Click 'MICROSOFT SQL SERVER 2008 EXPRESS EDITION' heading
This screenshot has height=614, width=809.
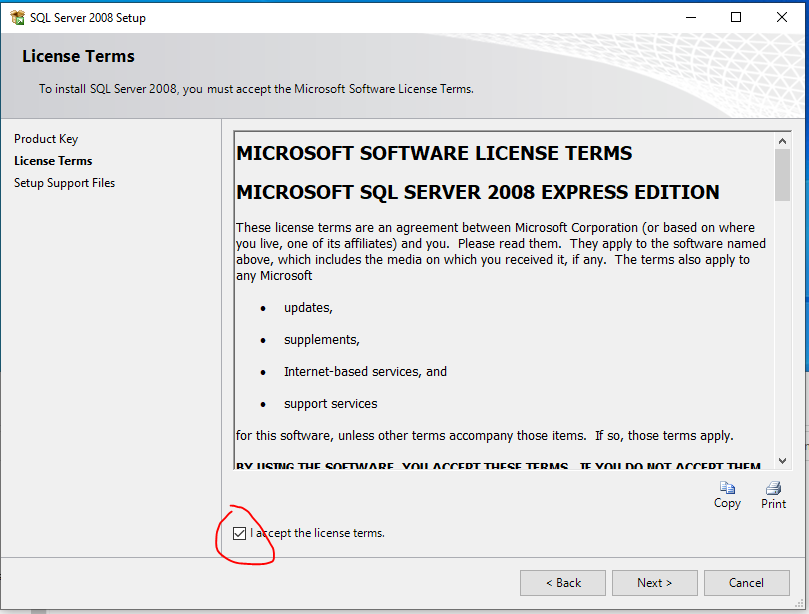(x=478, y=192)
